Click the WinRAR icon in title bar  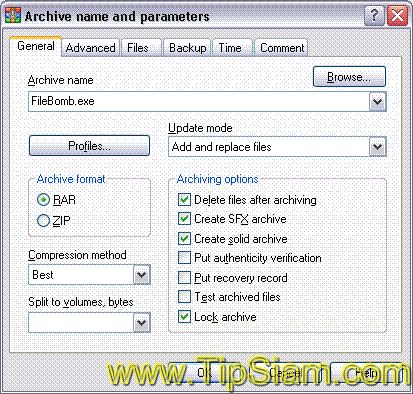(x=13, y=15)
